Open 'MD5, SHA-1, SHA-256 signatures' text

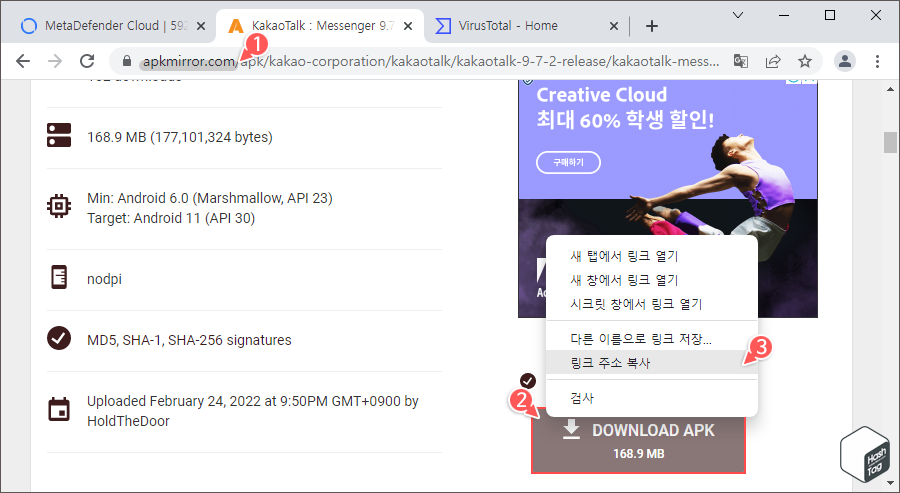tap(189, 340)
